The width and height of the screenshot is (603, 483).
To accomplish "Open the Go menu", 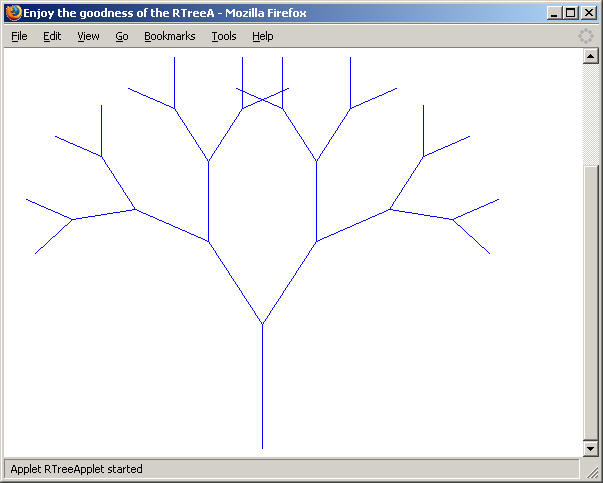I will pos(122,36).
